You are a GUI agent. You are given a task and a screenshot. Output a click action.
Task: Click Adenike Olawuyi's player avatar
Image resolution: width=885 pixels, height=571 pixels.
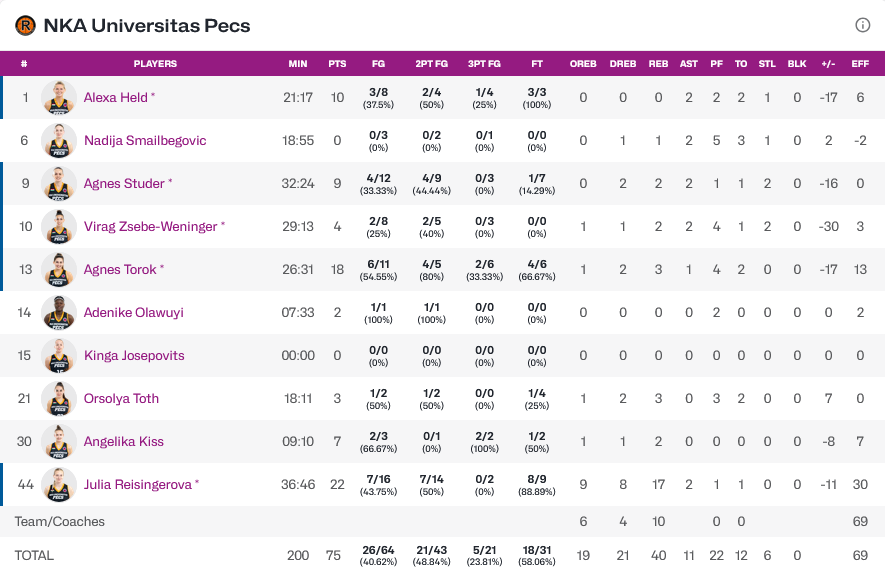59,313
